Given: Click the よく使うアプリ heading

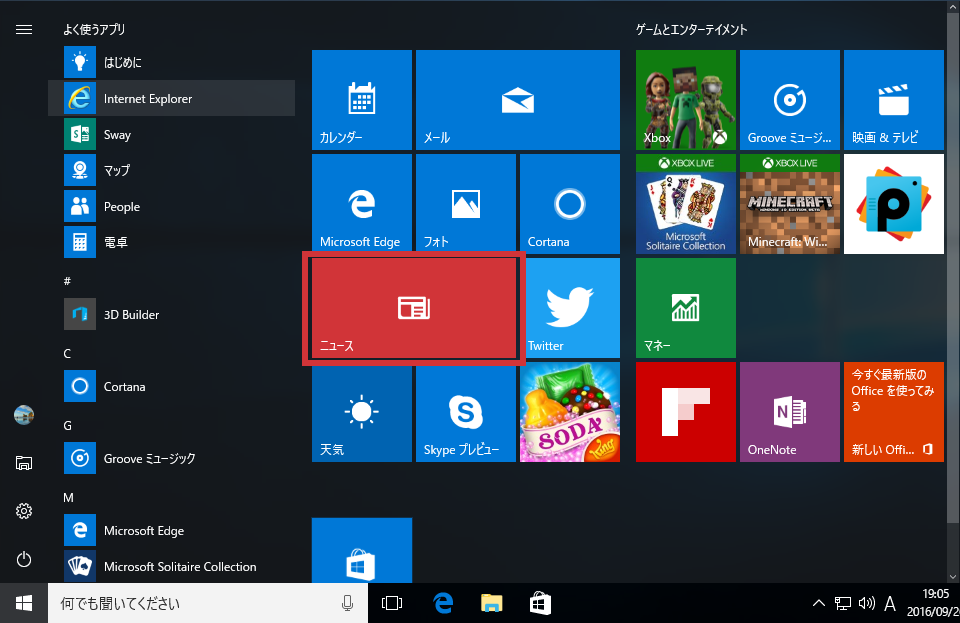Looking at the screenshot, I should coord(94,29).
